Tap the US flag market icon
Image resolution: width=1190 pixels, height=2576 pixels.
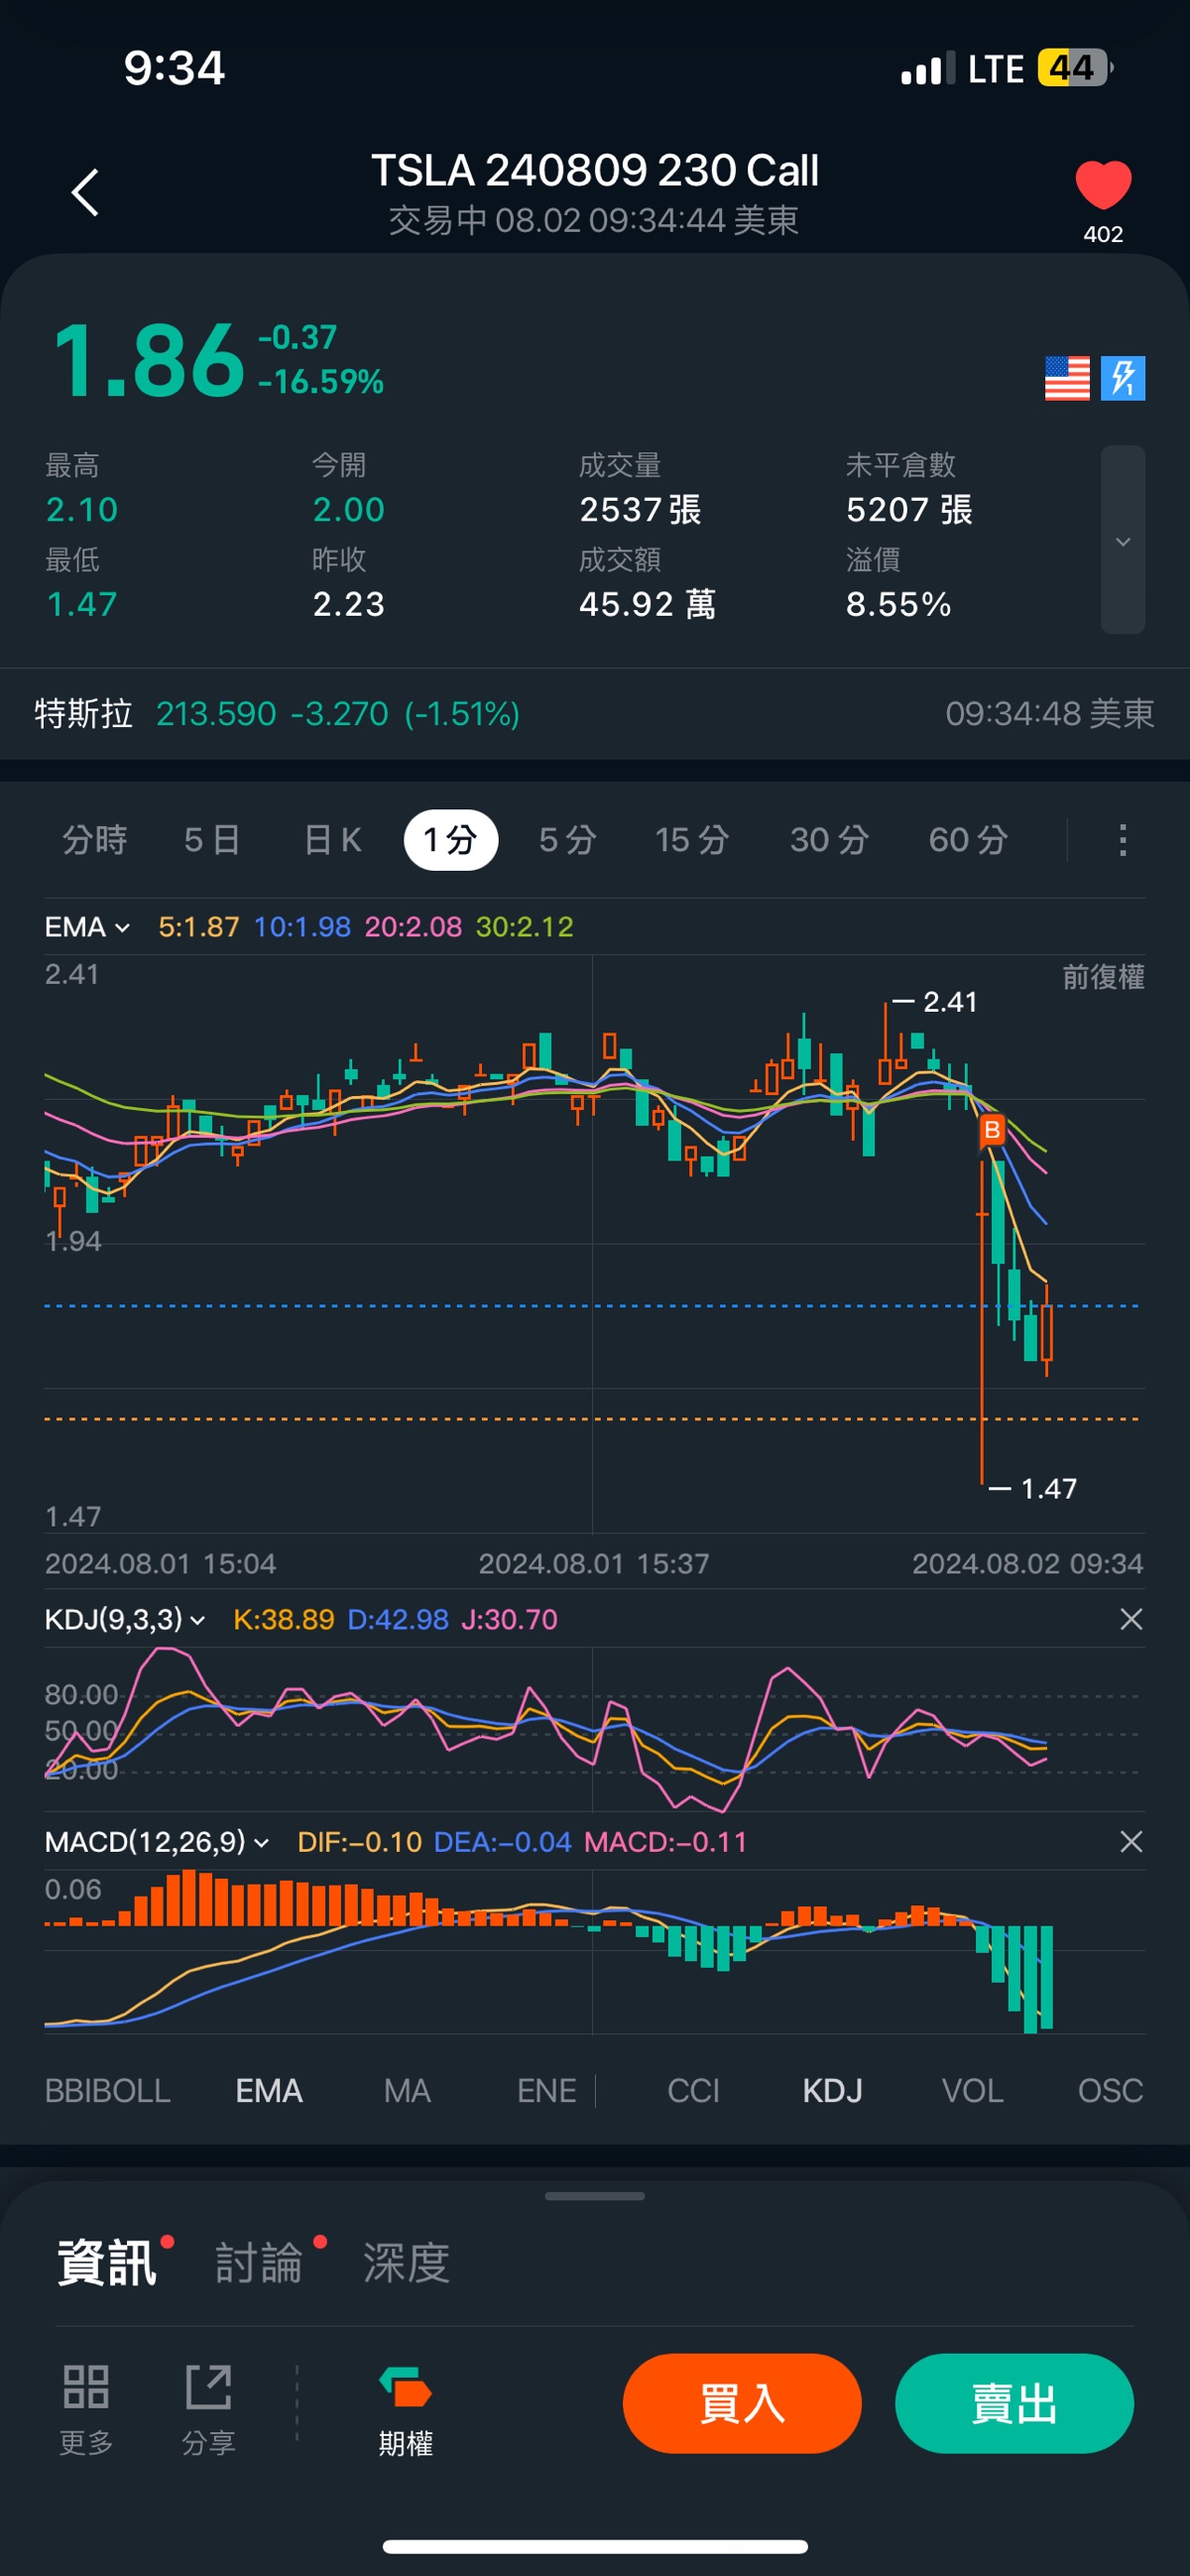[1066, 378]
